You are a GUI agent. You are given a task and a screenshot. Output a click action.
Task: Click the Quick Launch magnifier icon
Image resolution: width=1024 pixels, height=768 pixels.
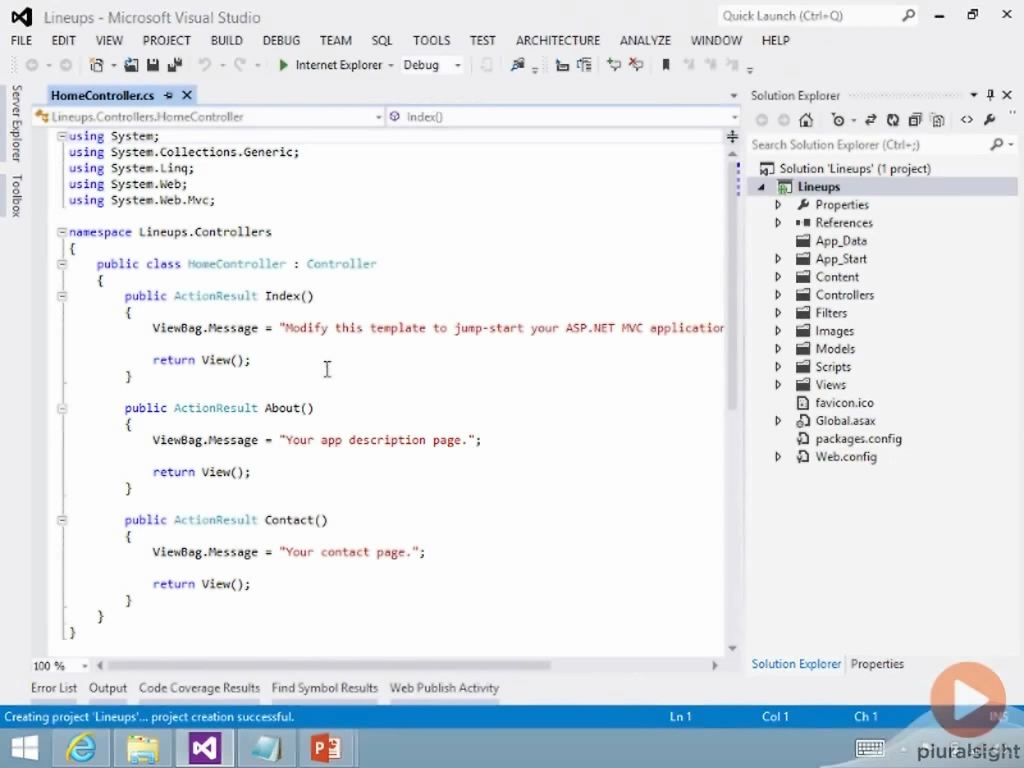908,15
